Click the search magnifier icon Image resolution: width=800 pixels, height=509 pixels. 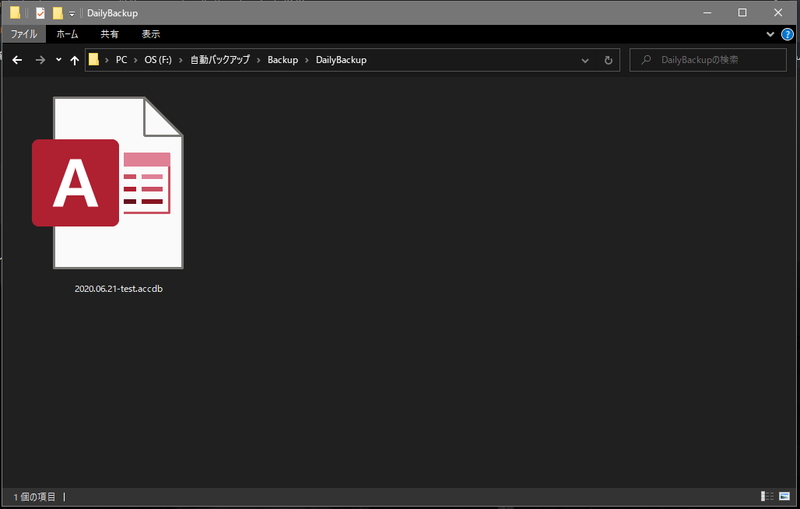pos(646,60)
